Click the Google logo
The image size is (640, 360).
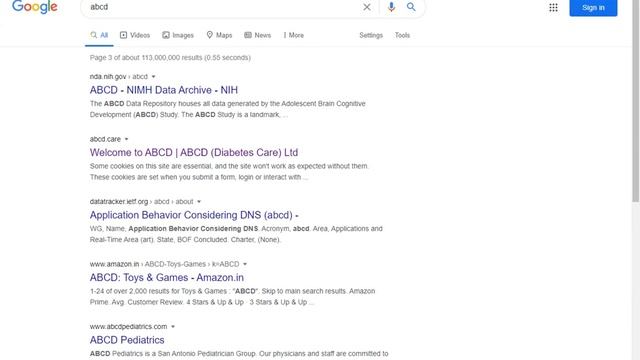point(35,7)
